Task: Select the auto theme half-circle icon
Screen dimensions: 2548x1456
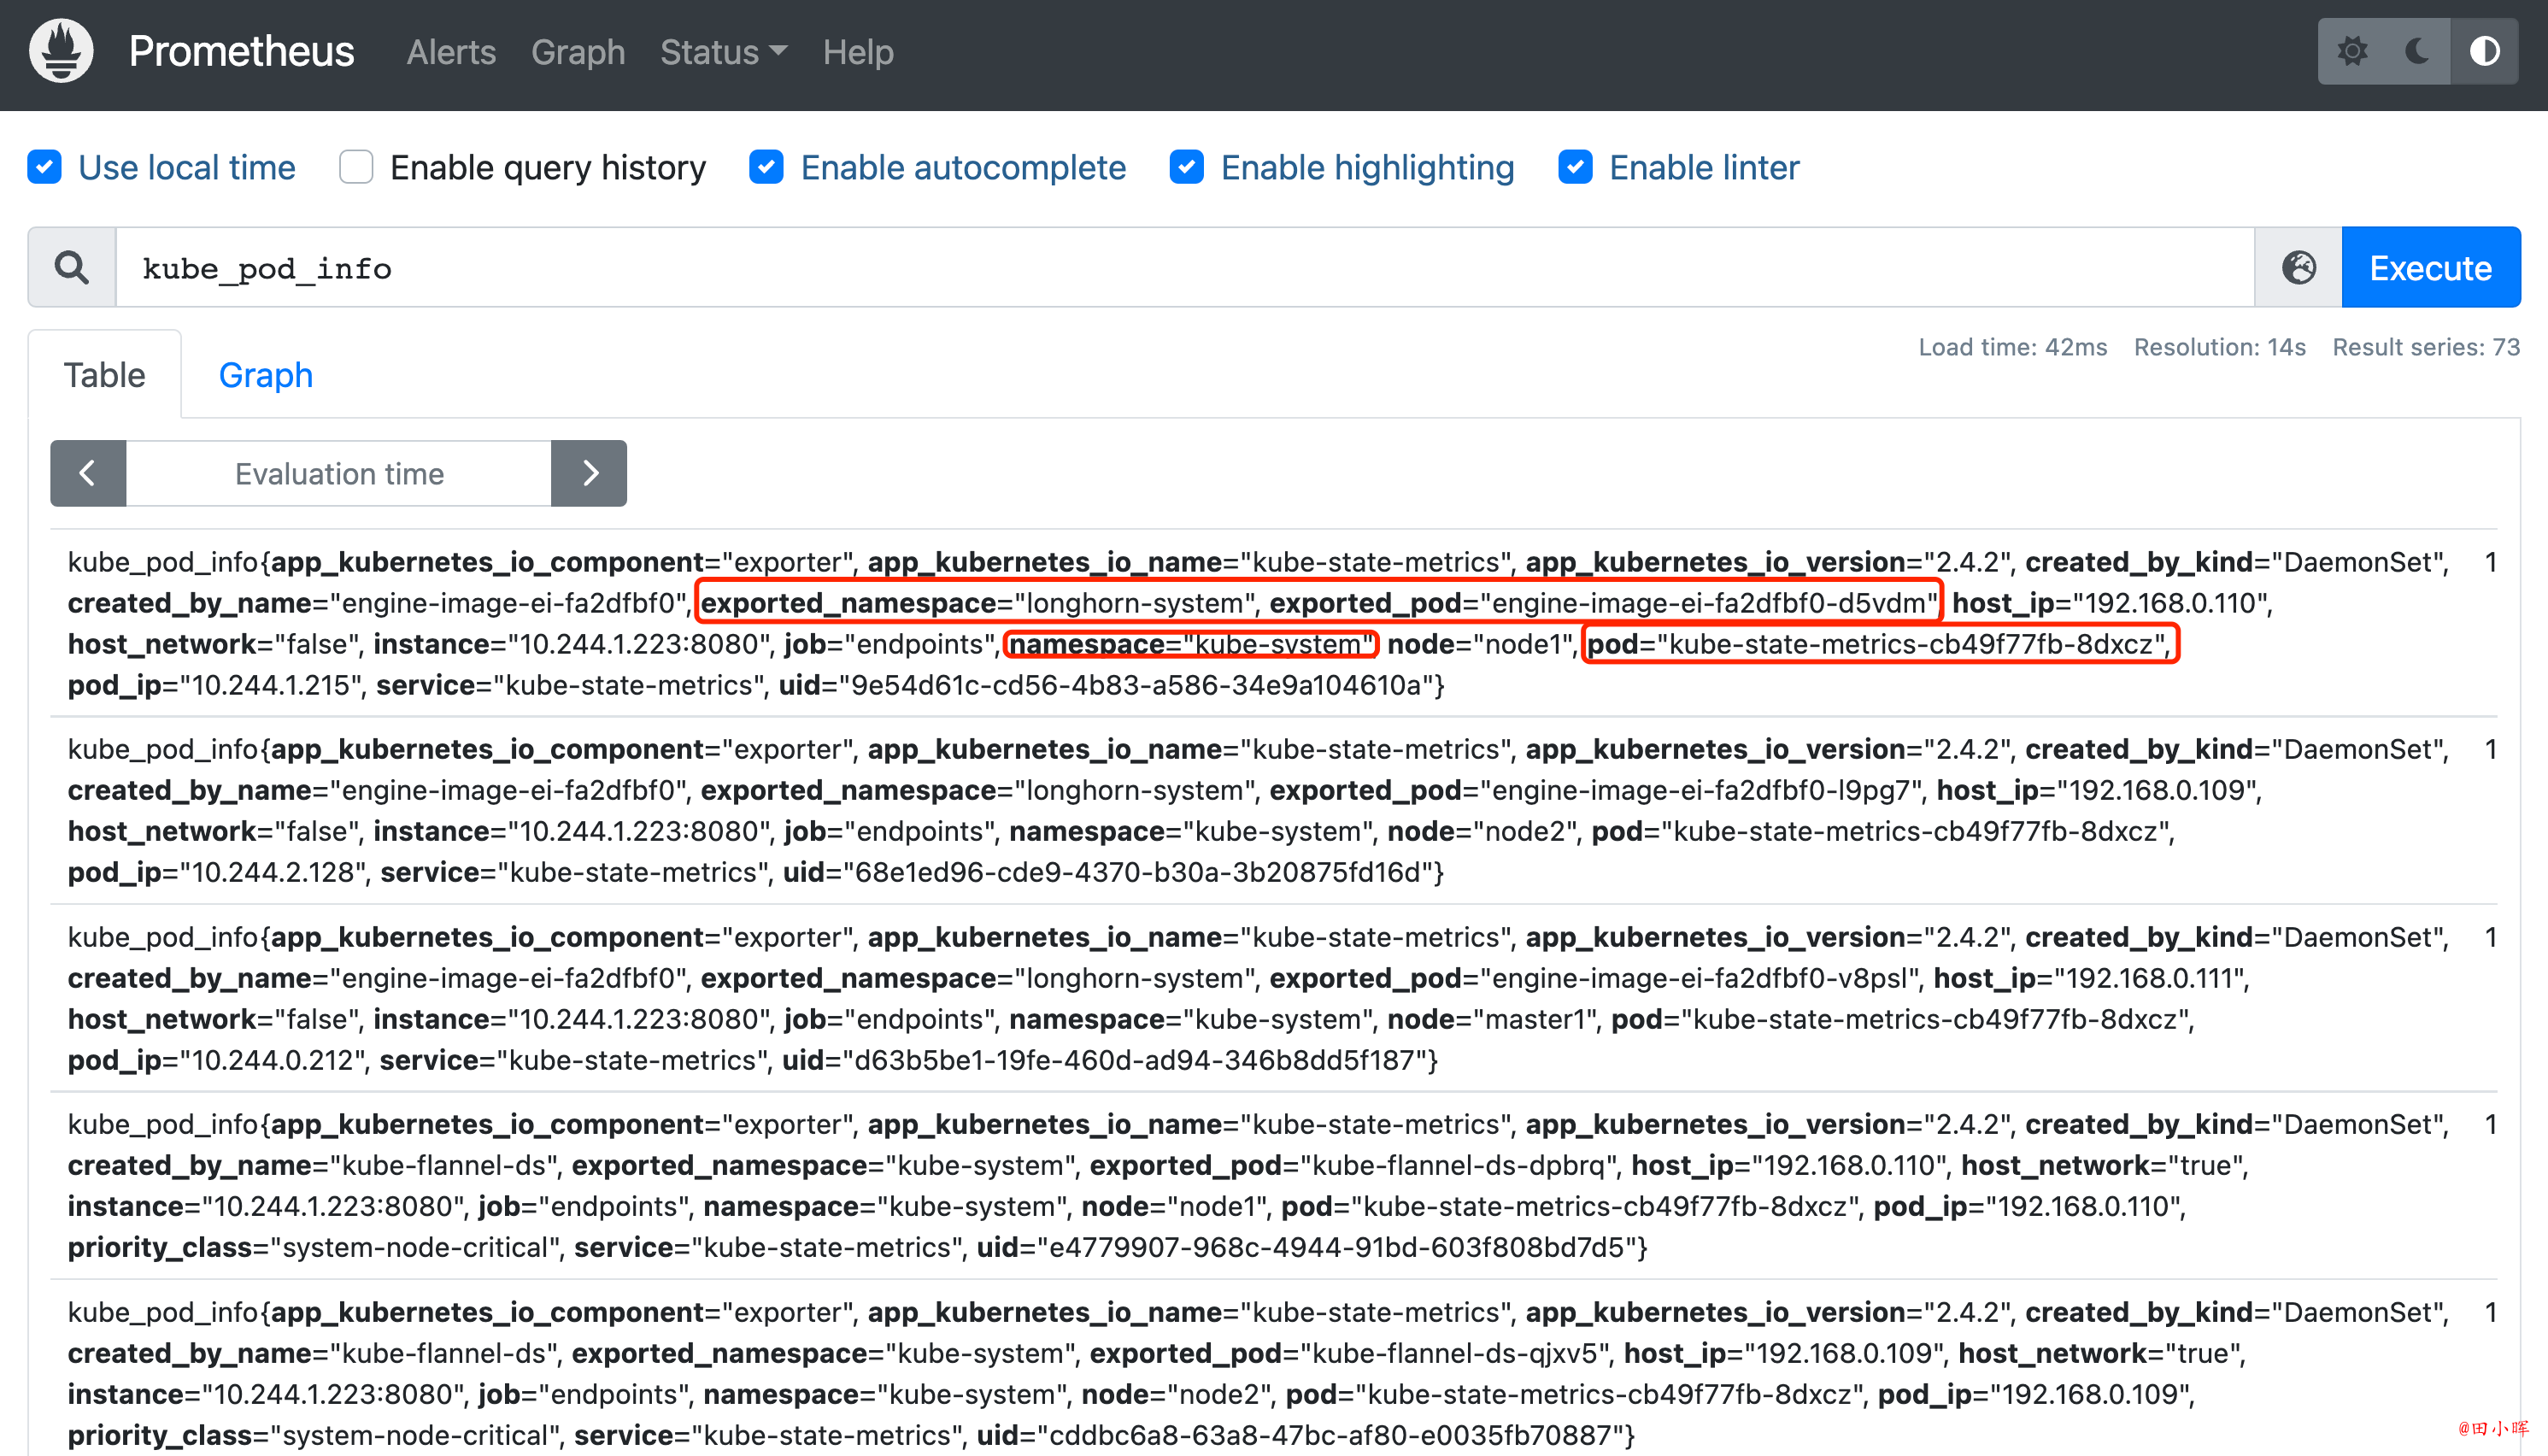Action: (x=2485, y=51)
